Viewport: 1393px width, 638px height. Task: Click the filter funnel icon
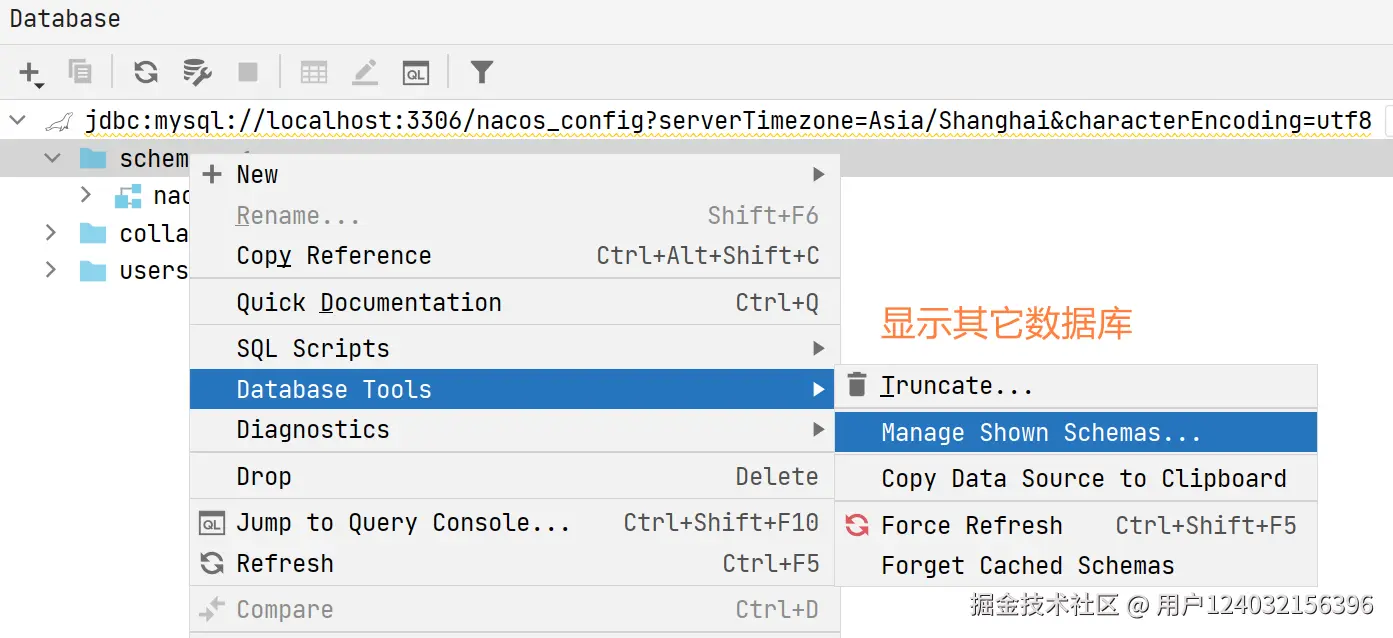(x=482, y=72)
